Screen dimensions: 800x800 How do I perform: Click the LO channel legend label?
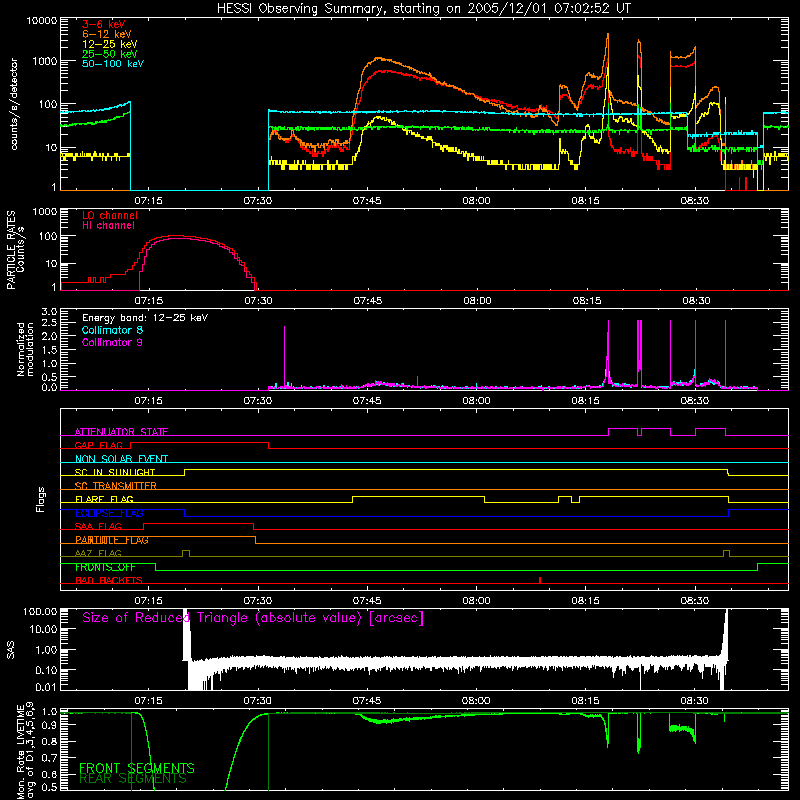(x=110, y=215)
